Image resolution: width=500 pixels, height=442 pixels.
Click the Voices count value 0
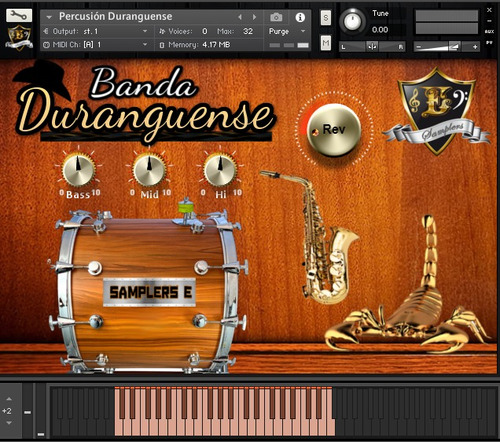[205, 31]
